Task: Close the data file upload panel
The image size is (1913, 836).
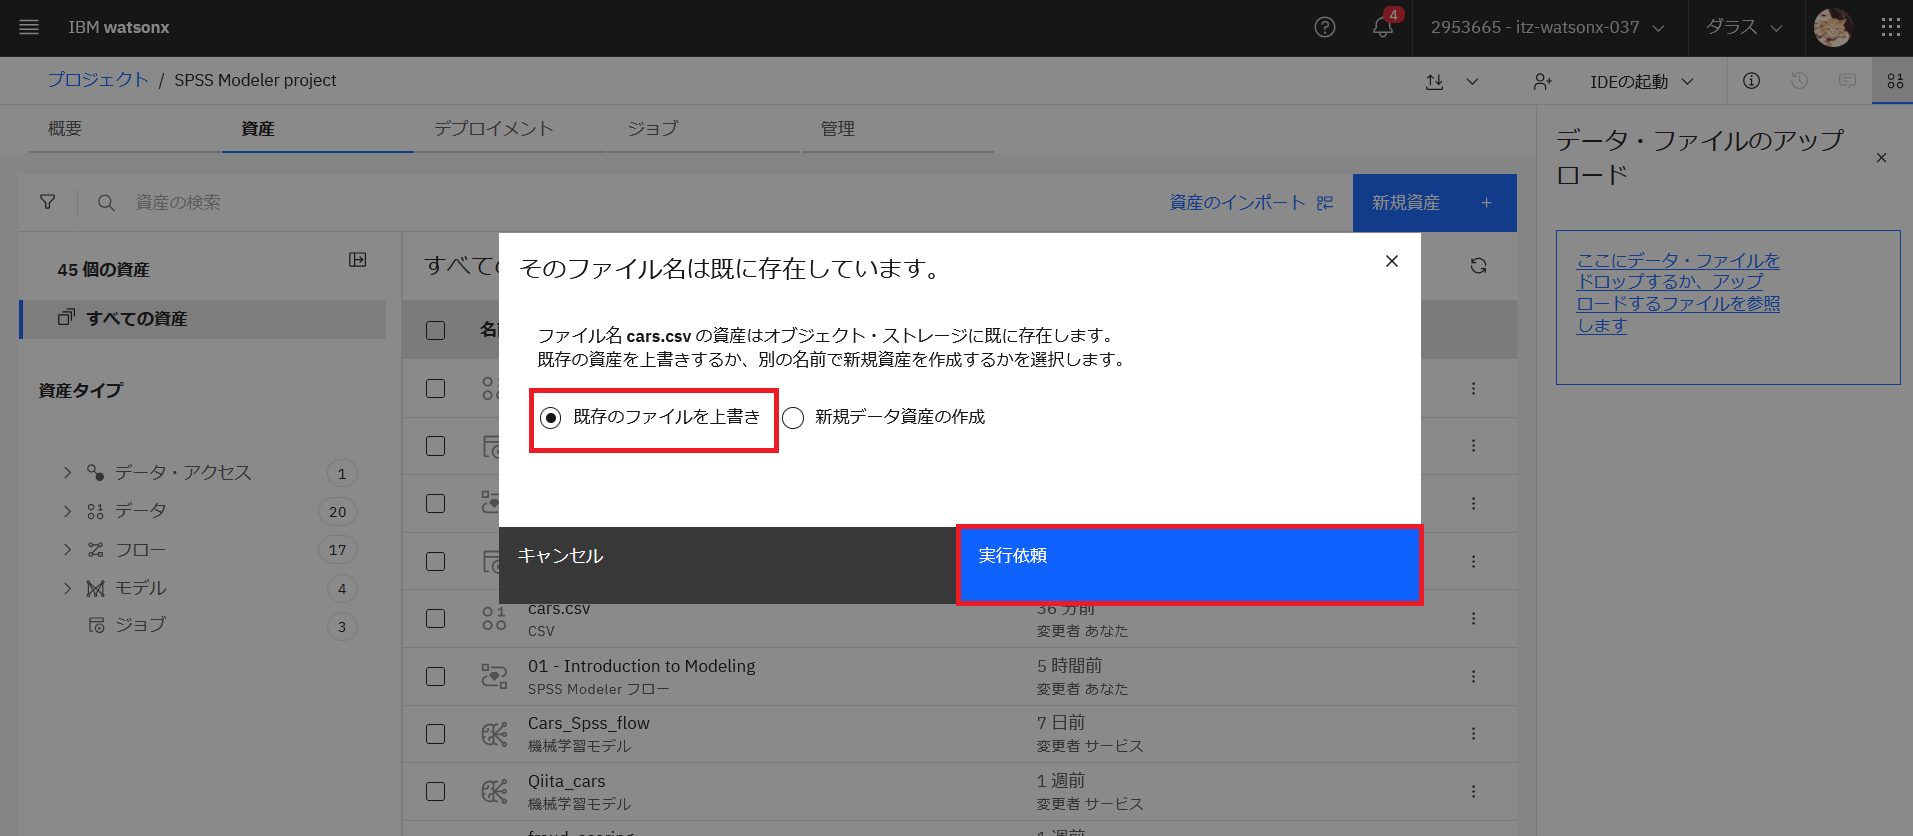Action: pyautogui.click(x=1881, y=158)
